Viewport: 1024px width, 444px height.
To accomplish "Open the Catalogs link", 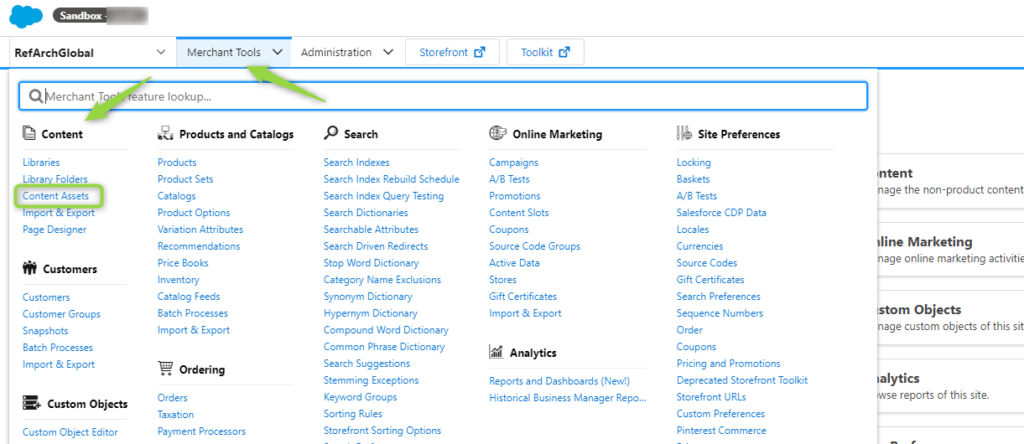I will 176,196.
